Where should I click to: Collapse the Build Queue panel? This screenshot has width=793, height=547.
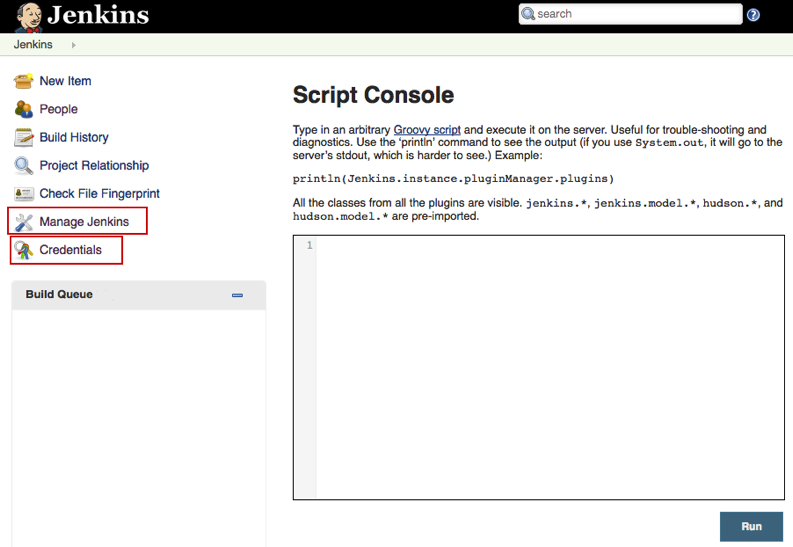tap(237, 295)
